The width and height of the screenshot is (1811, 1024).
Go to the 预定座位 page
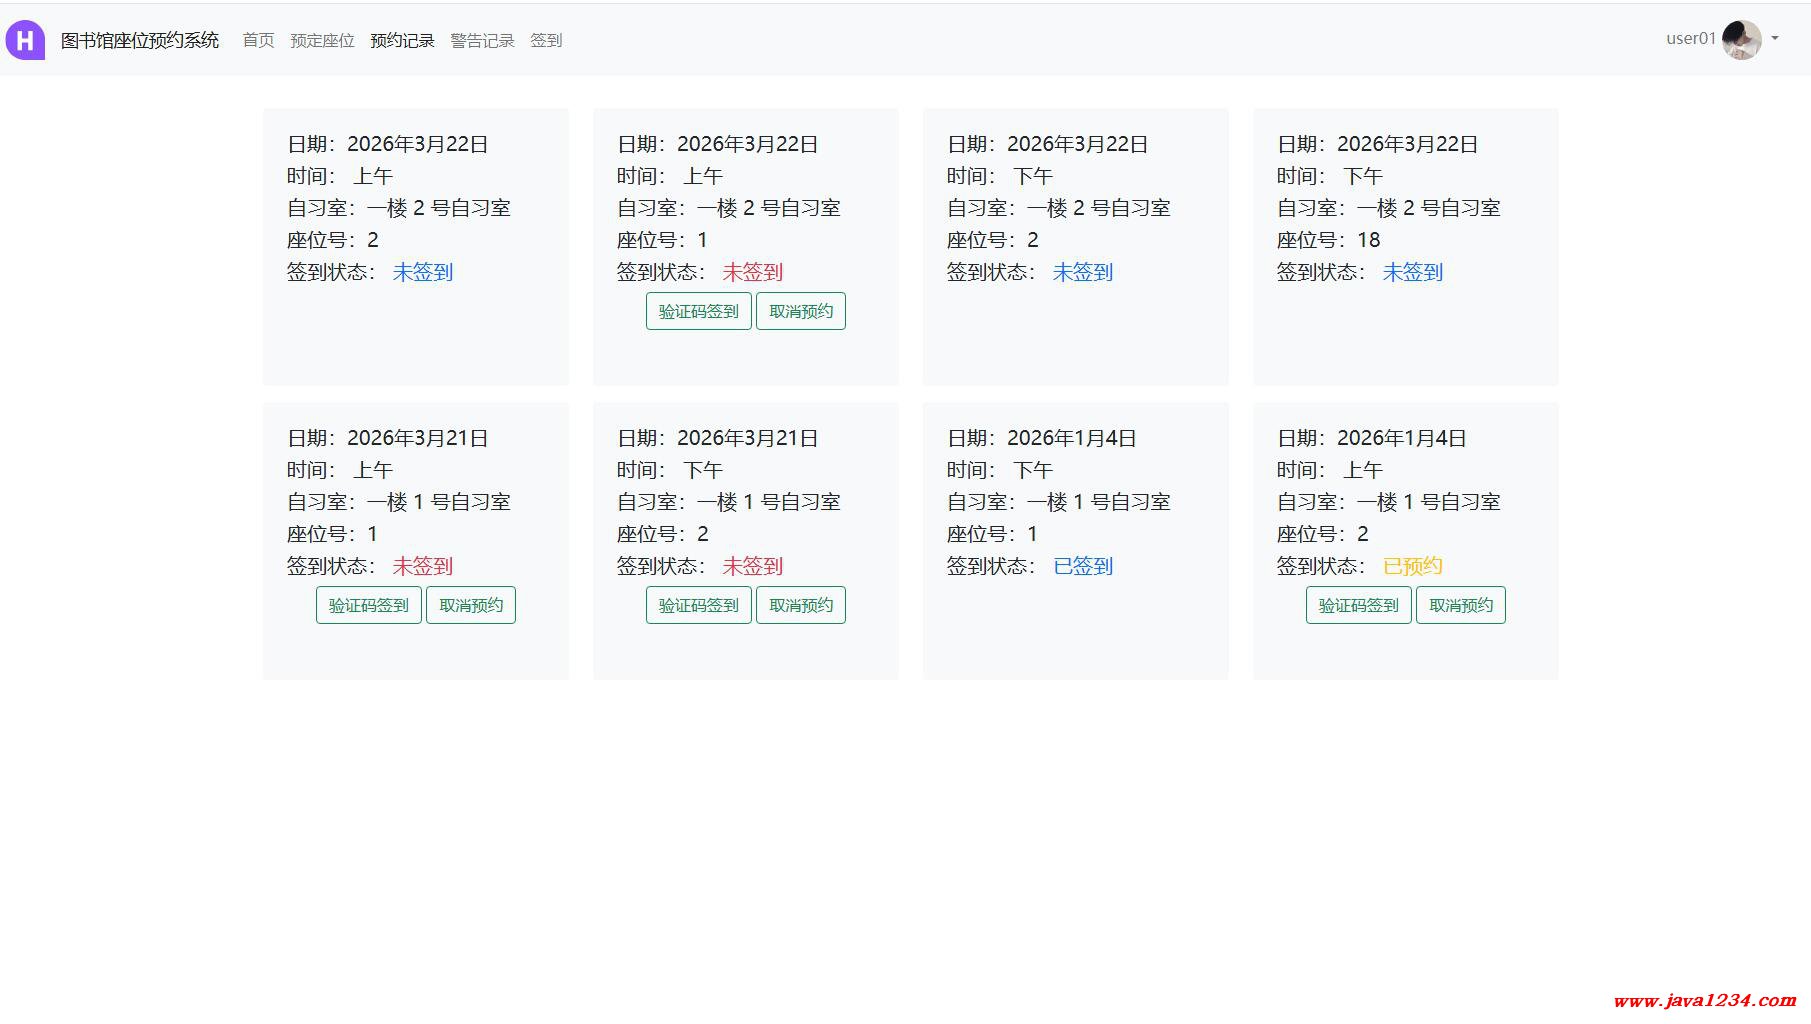[322, 40]
